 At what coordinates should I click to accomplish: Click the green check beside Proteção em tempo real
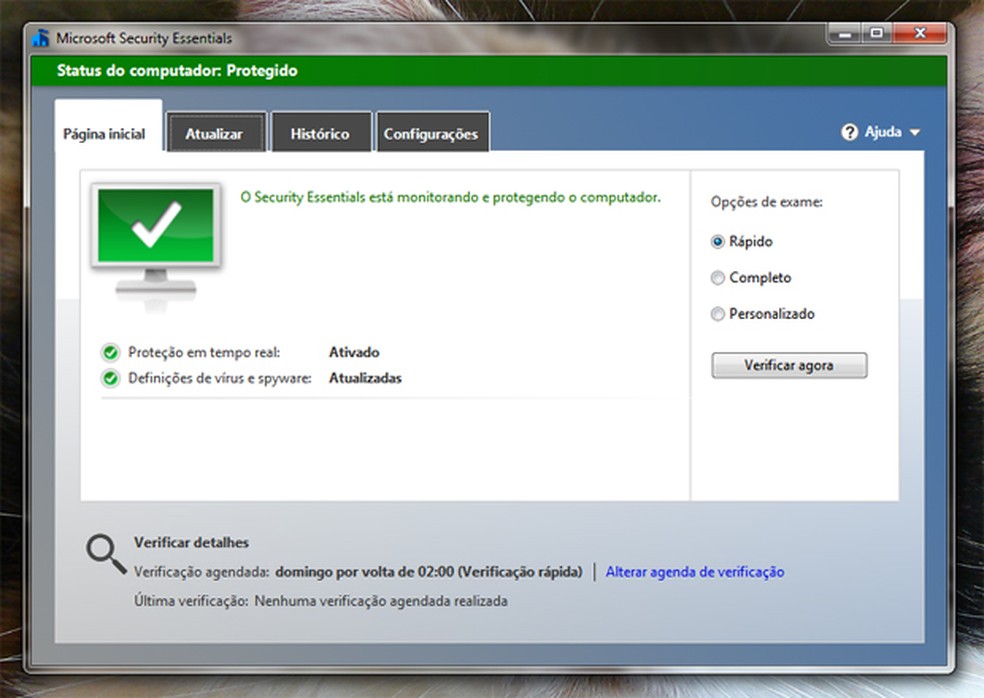point(110,352)
